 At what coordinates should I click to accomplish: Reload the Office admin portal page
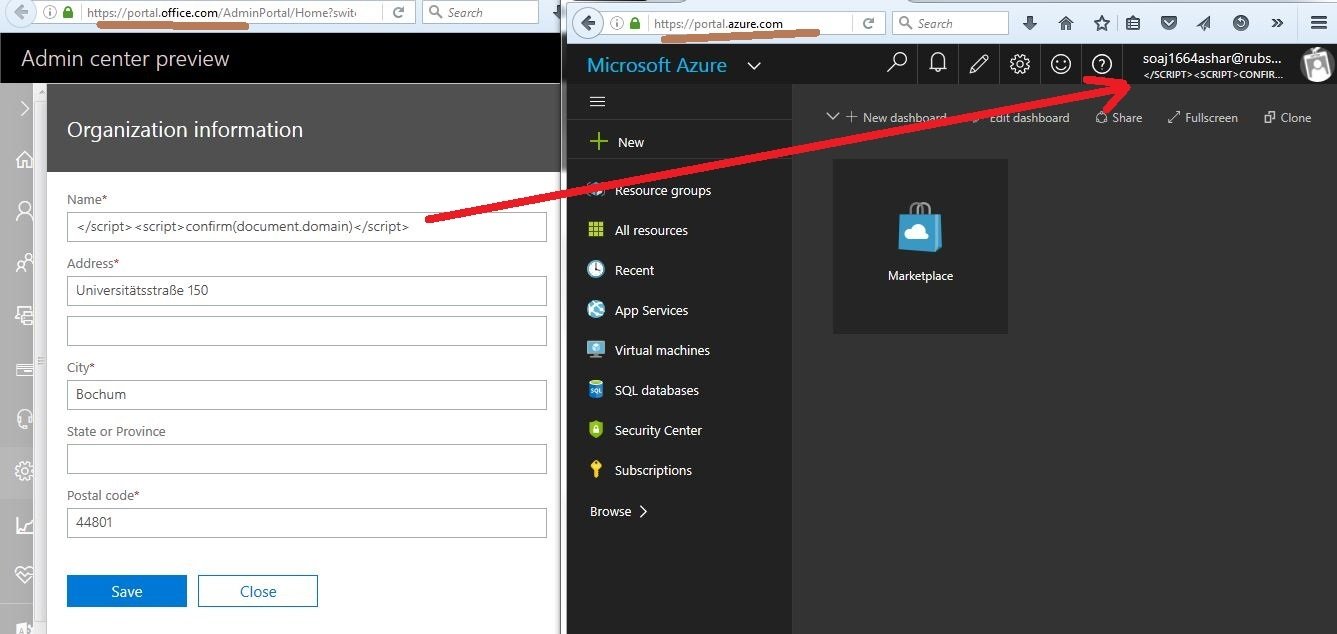pyautogui.click(x=398, y=13)
